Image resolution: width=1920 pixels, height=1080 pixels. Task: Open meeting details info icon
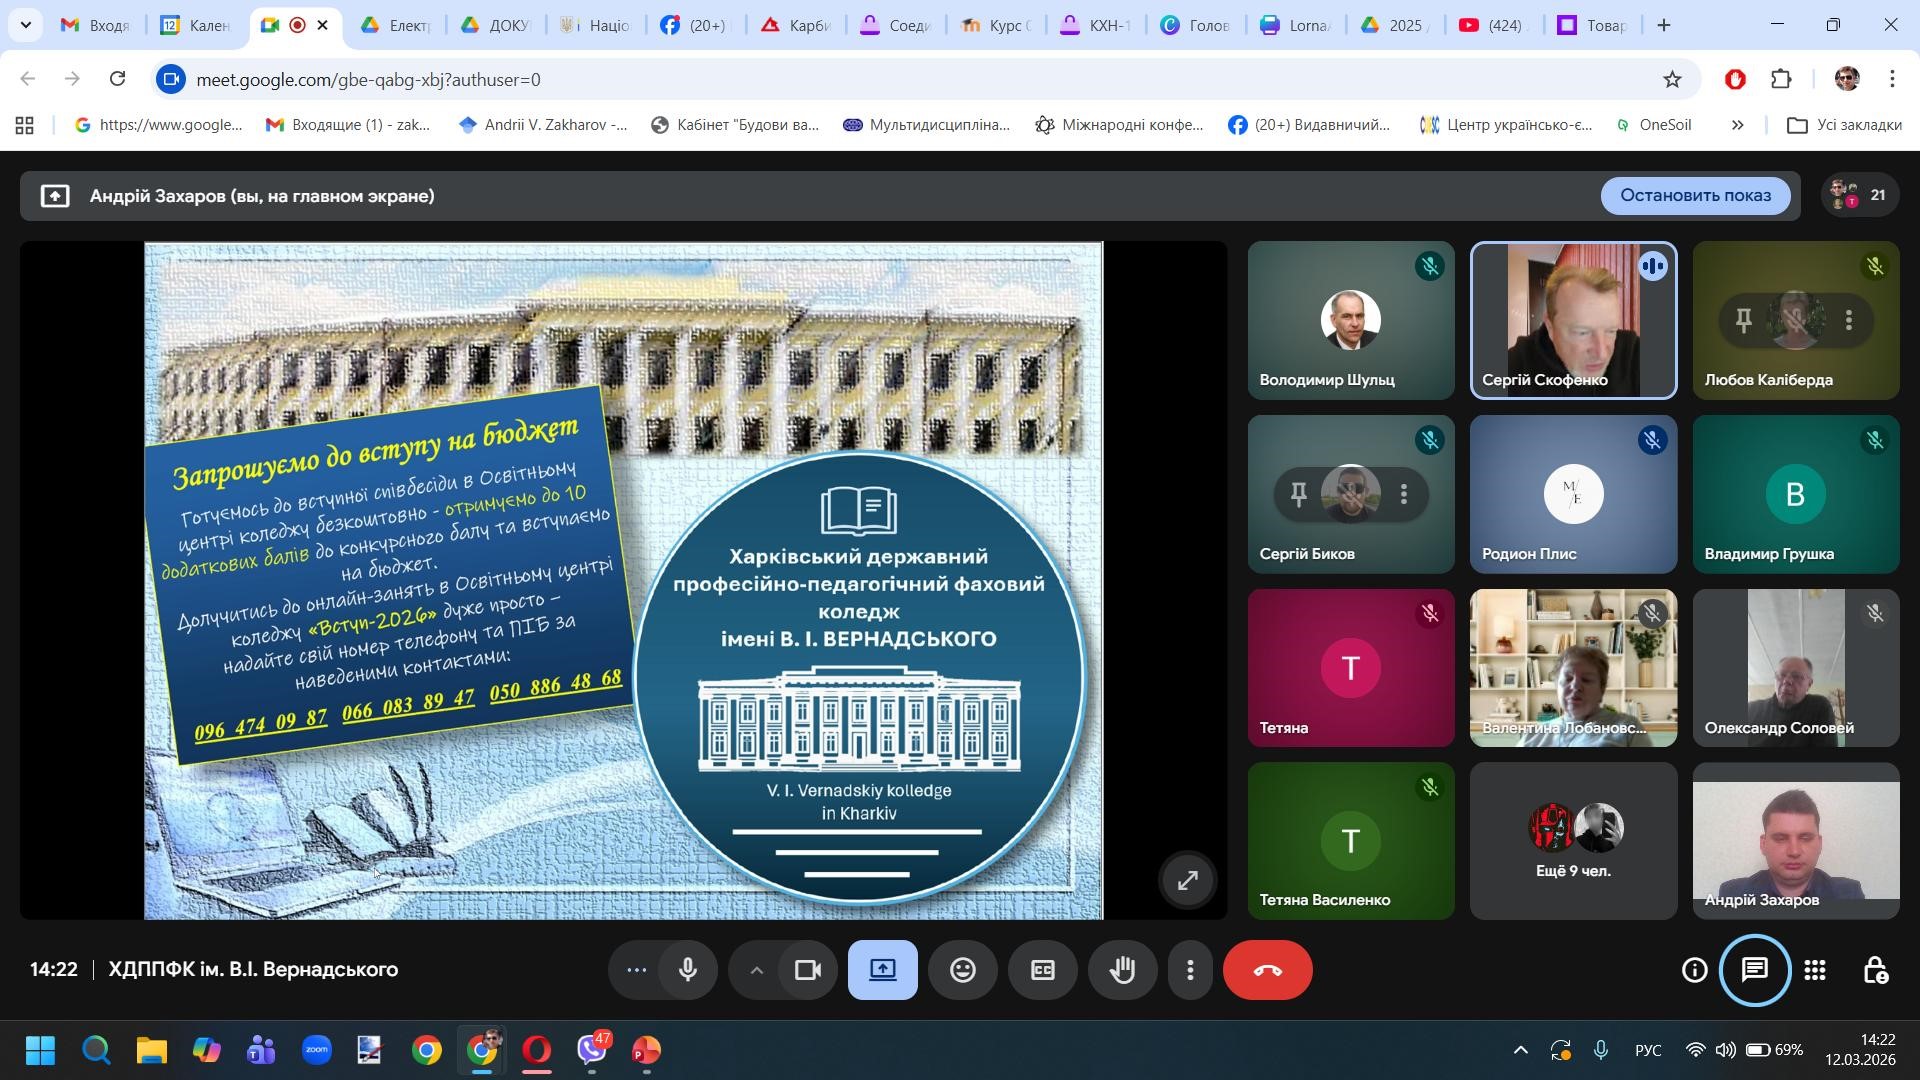click(x=1694, y=970)
